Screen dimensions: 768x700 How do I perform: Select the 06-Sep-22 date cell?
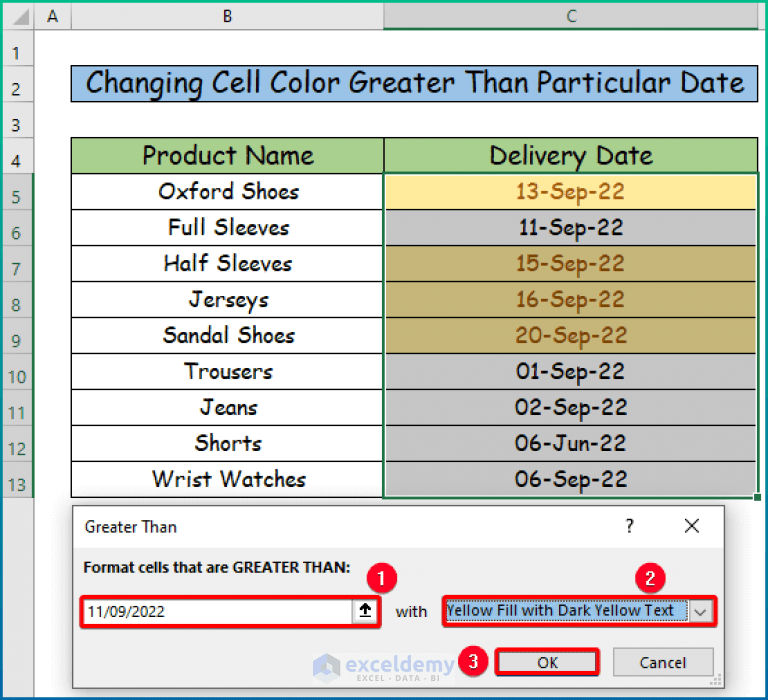click(571, 480)
